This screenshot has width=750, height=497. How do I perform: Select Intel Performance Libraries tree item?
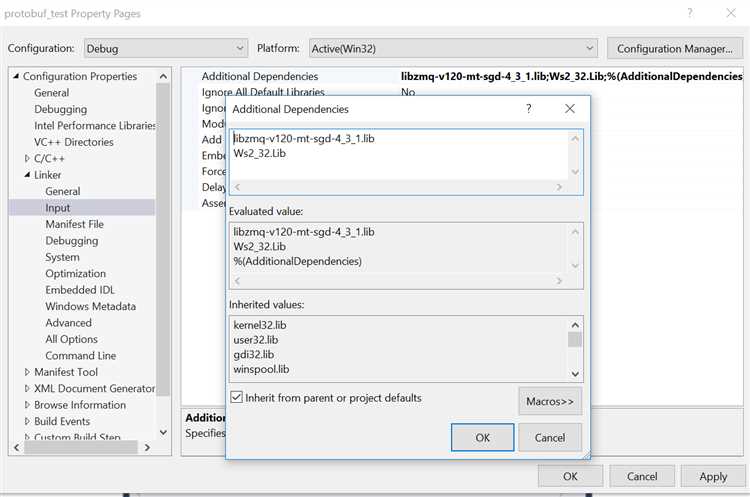pos(95,125)
